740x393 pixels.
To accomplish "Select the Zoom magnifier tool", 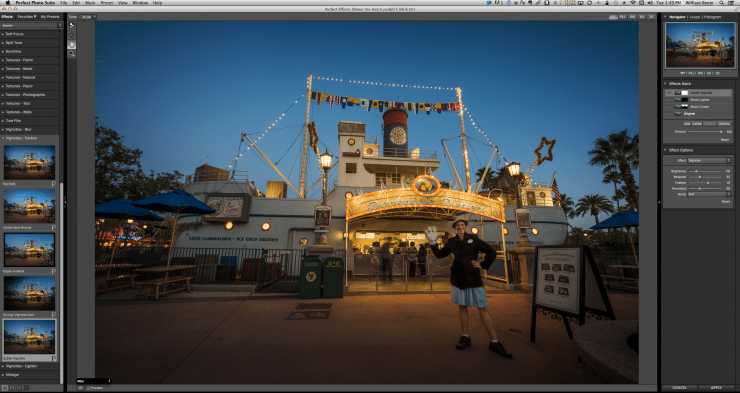I will point(71,54).
